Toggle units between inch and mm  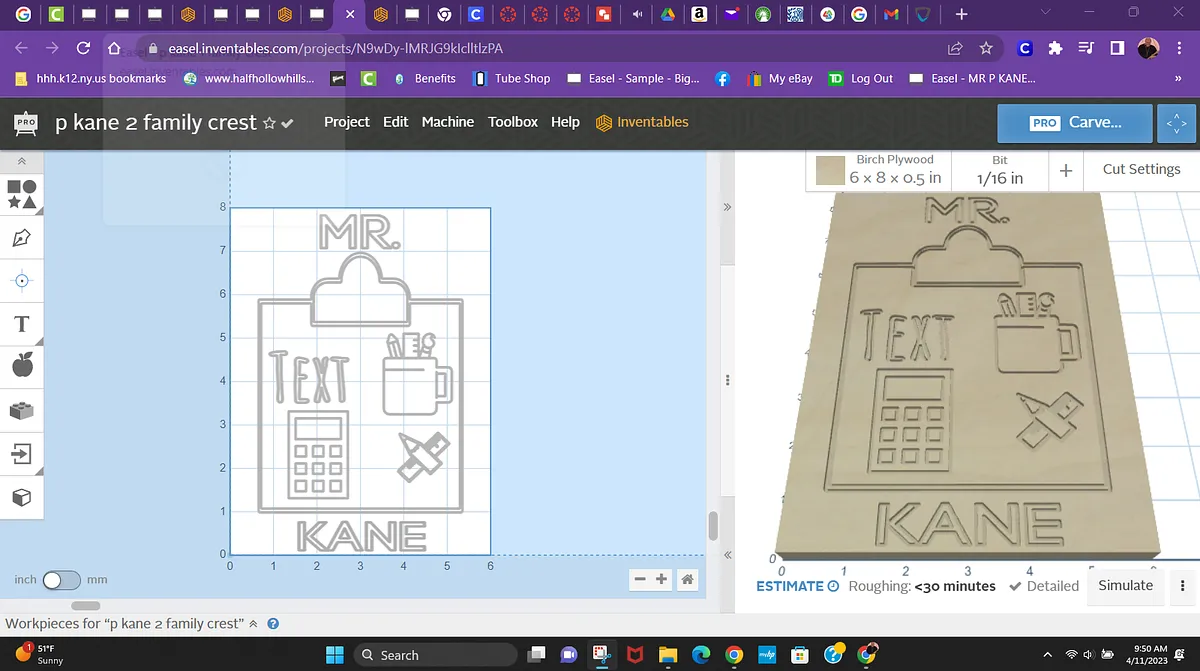click(61, 580)
